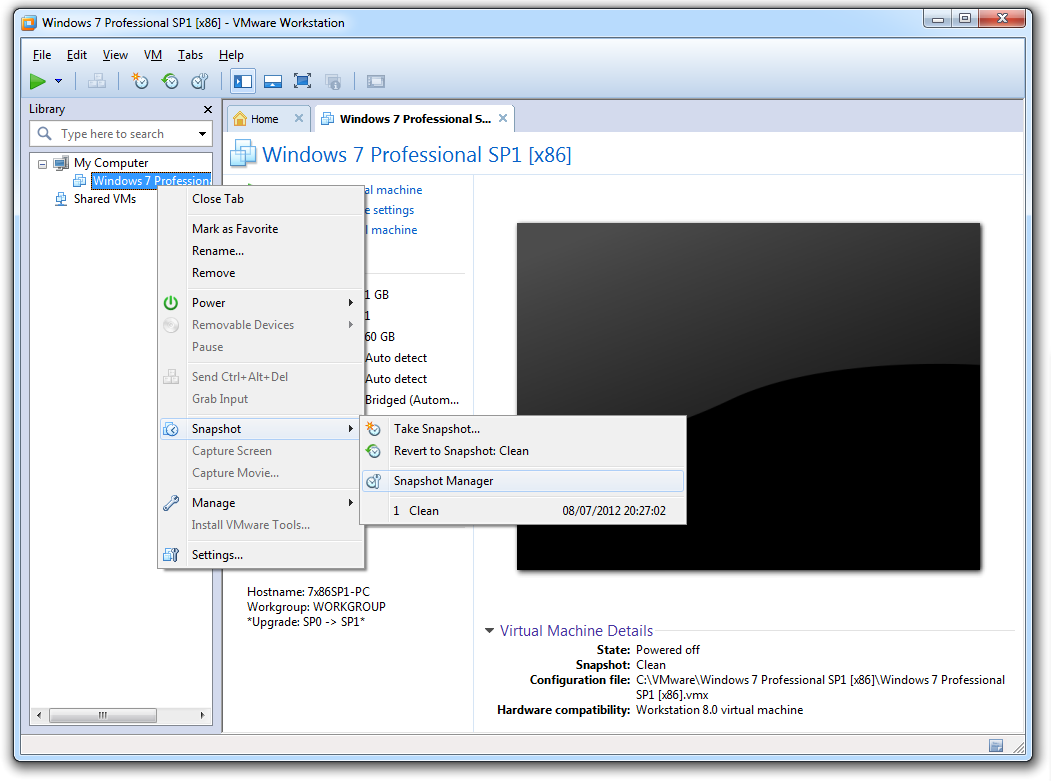Toggle the thumbnail bar toolbar button
This screenshot has width=1051, height=781.
(x=272, y=81)
